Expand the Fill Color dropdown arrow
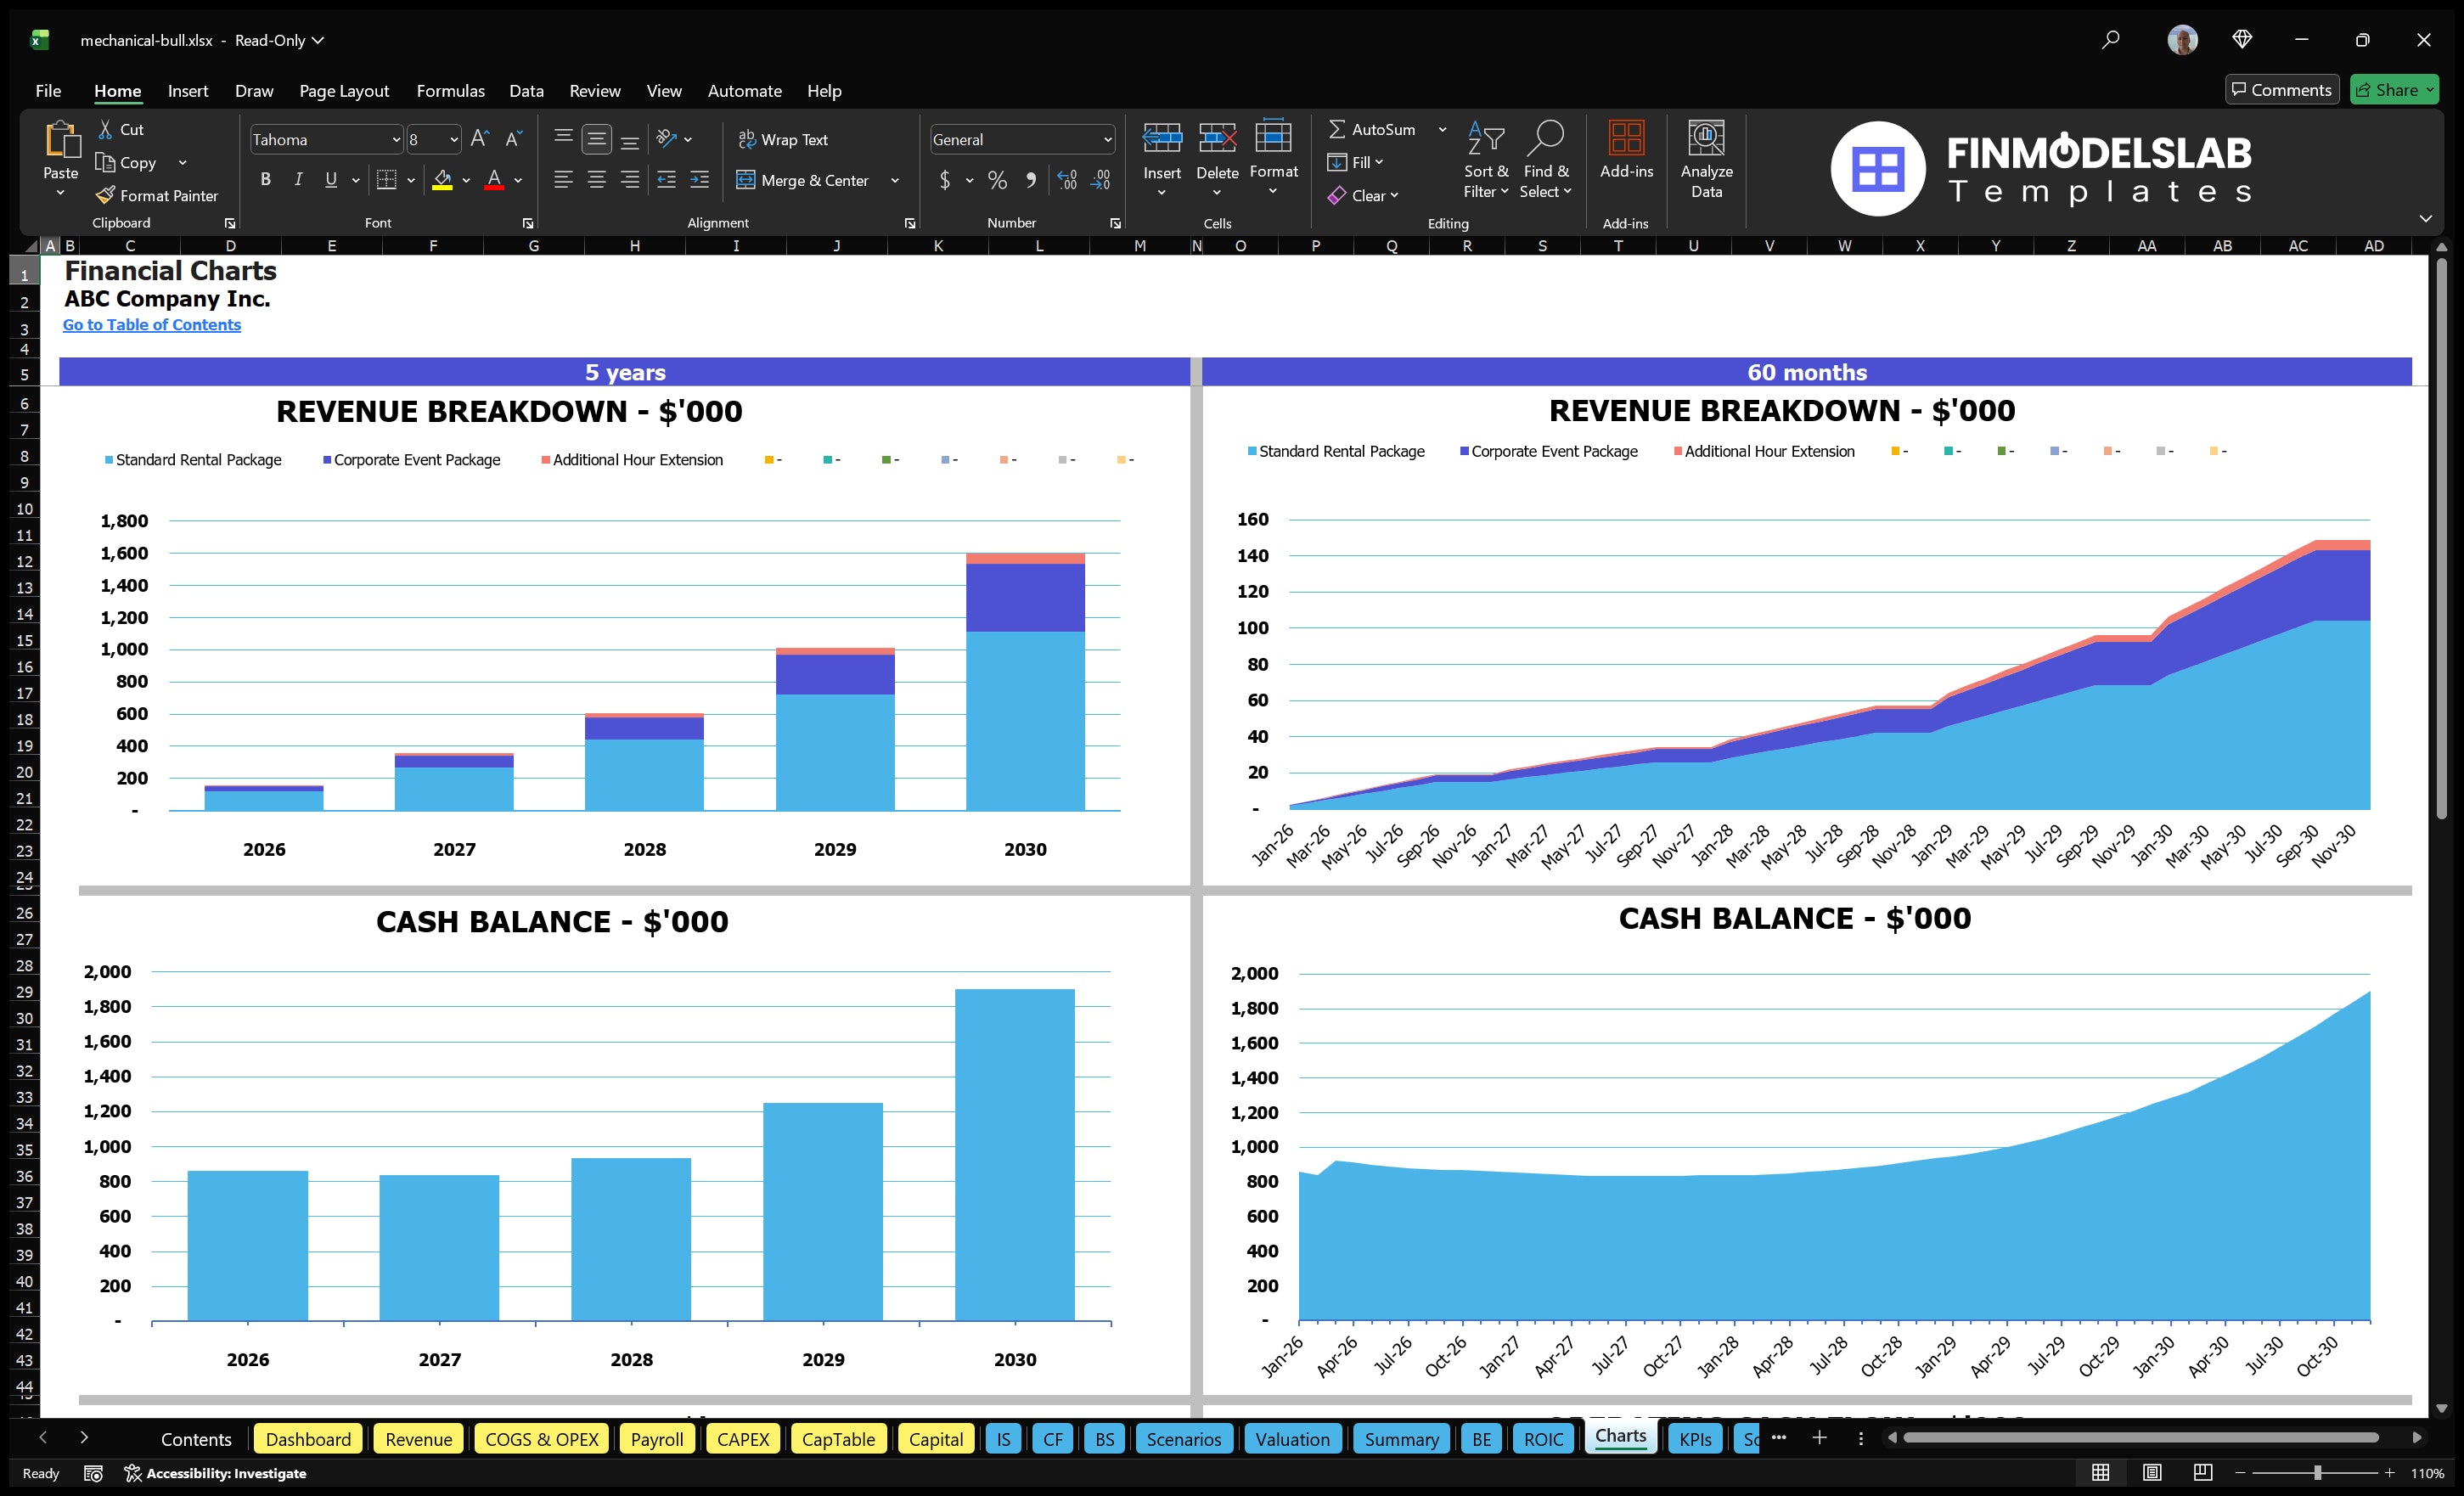Screen dimensions: 2464x1496 [x=466, y=181]
